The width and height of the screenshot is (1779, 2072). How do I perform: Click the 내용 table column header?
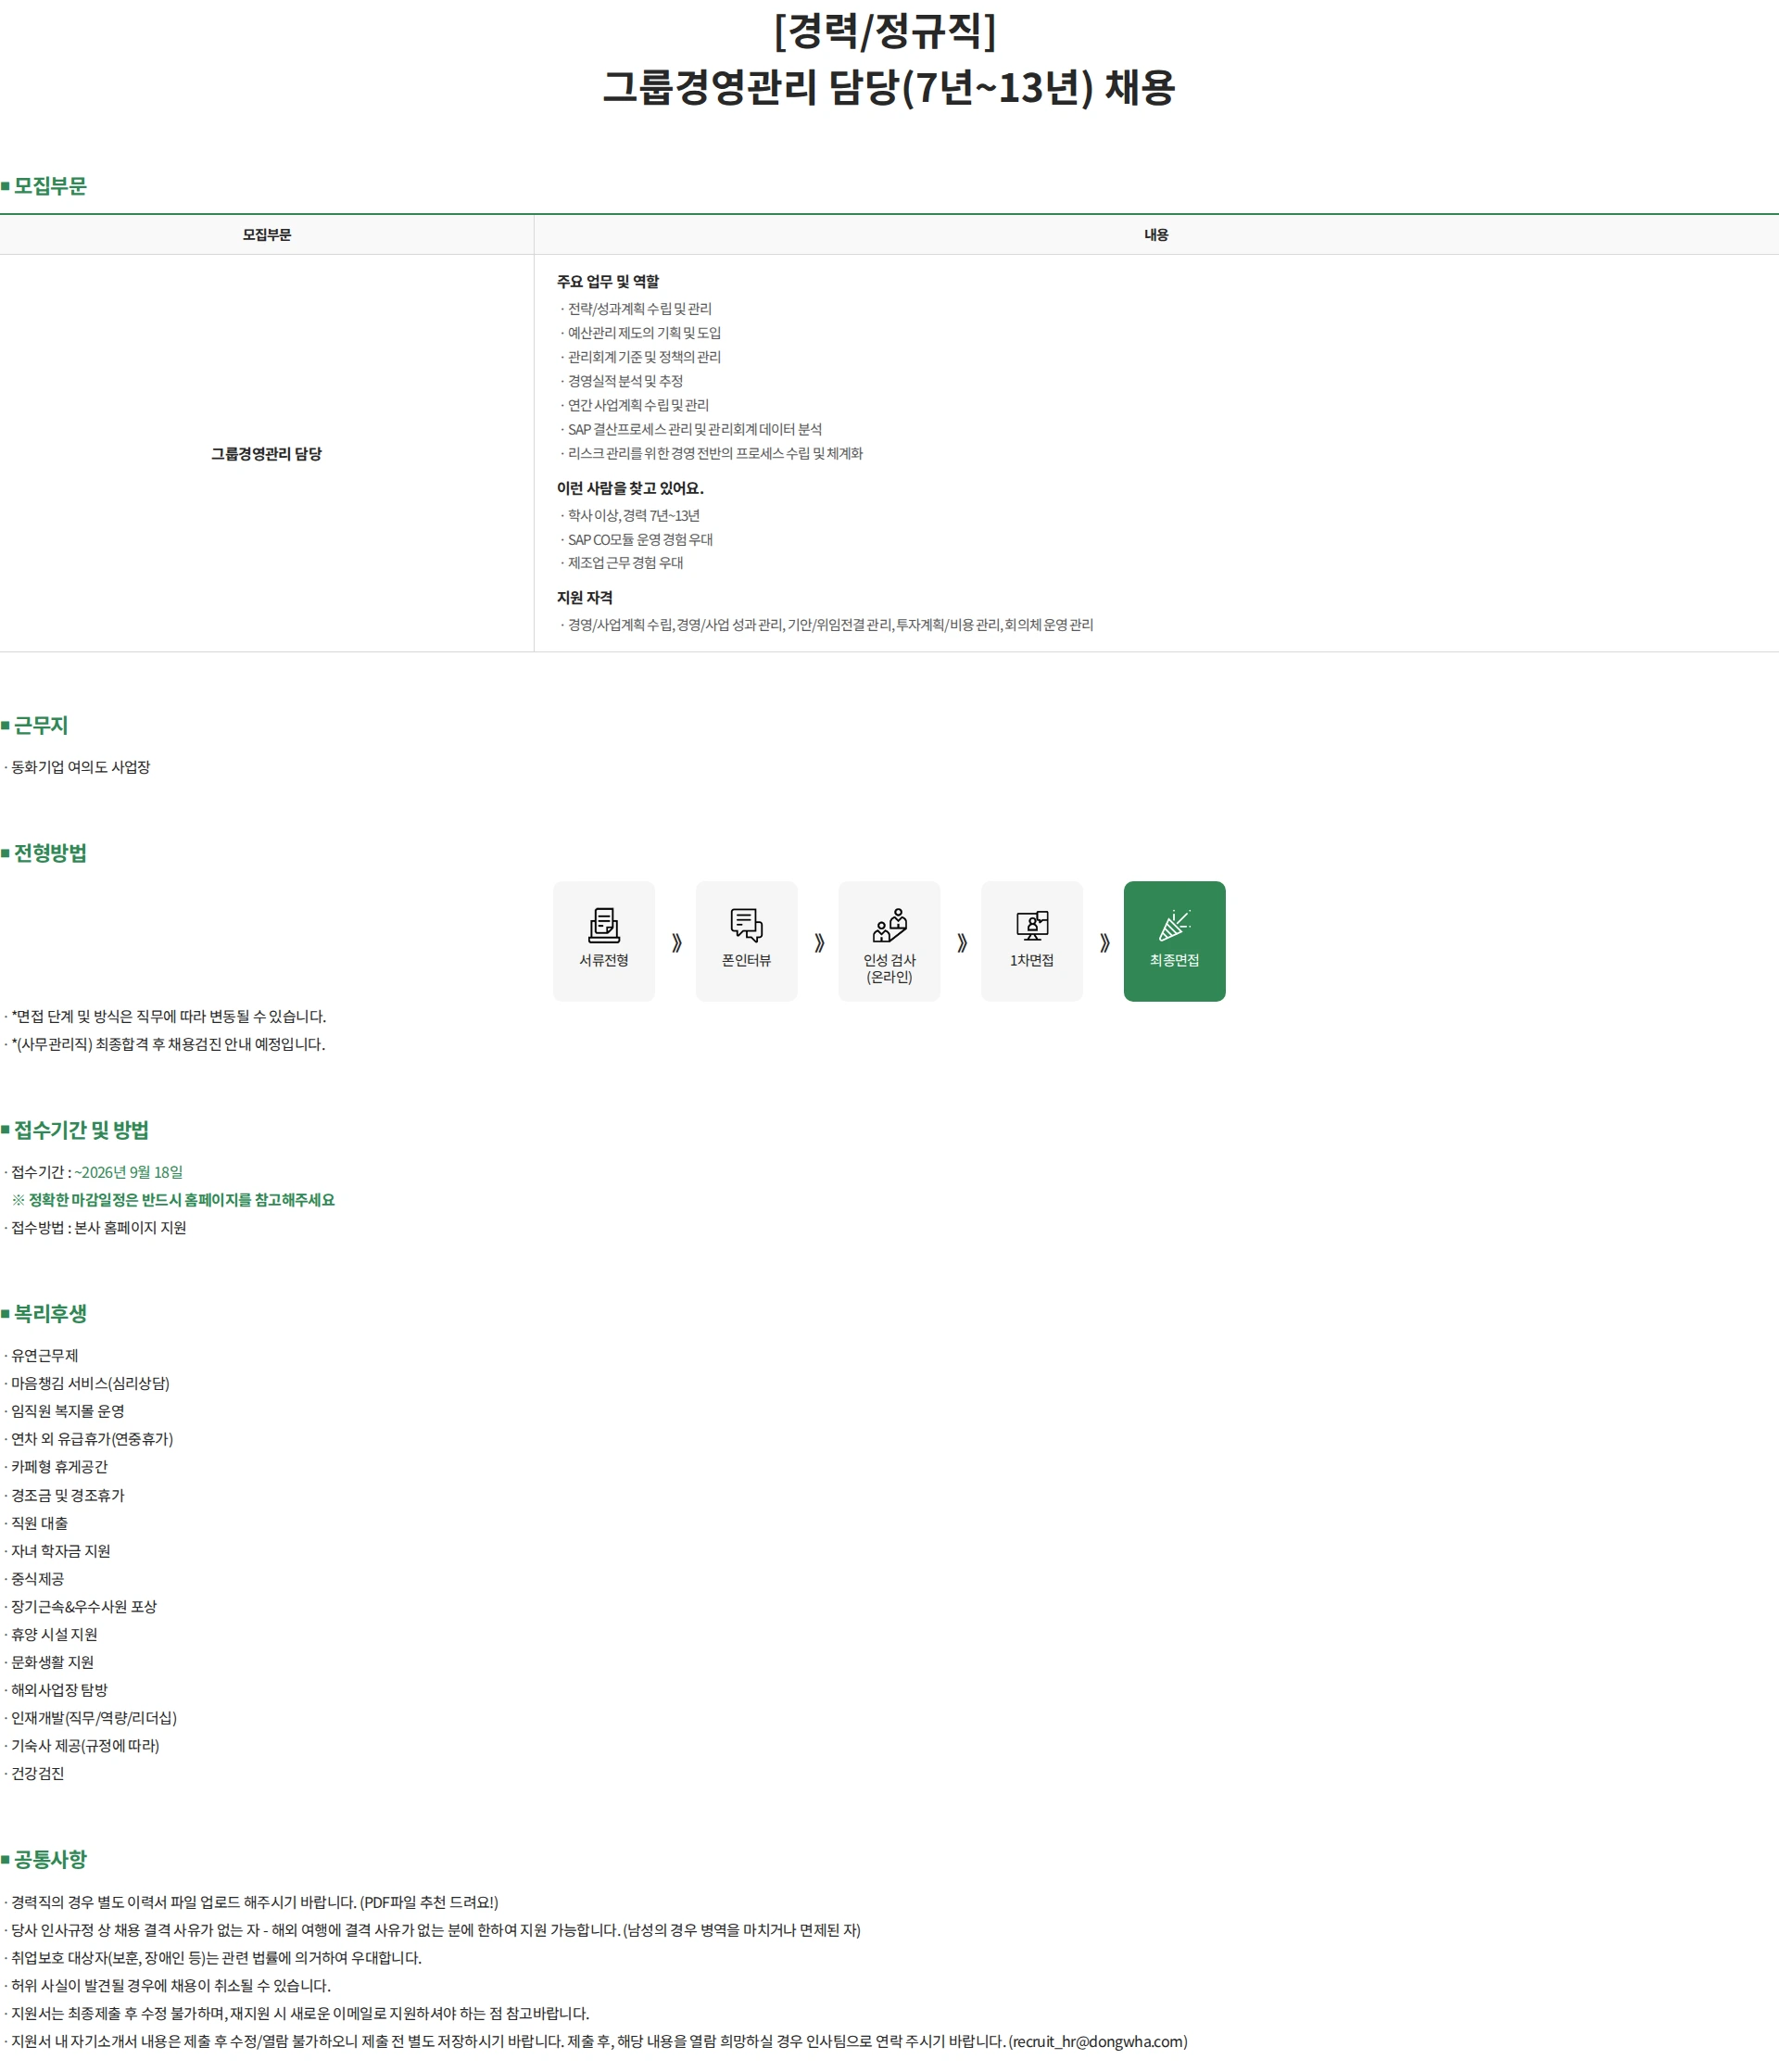[1156, 235]
